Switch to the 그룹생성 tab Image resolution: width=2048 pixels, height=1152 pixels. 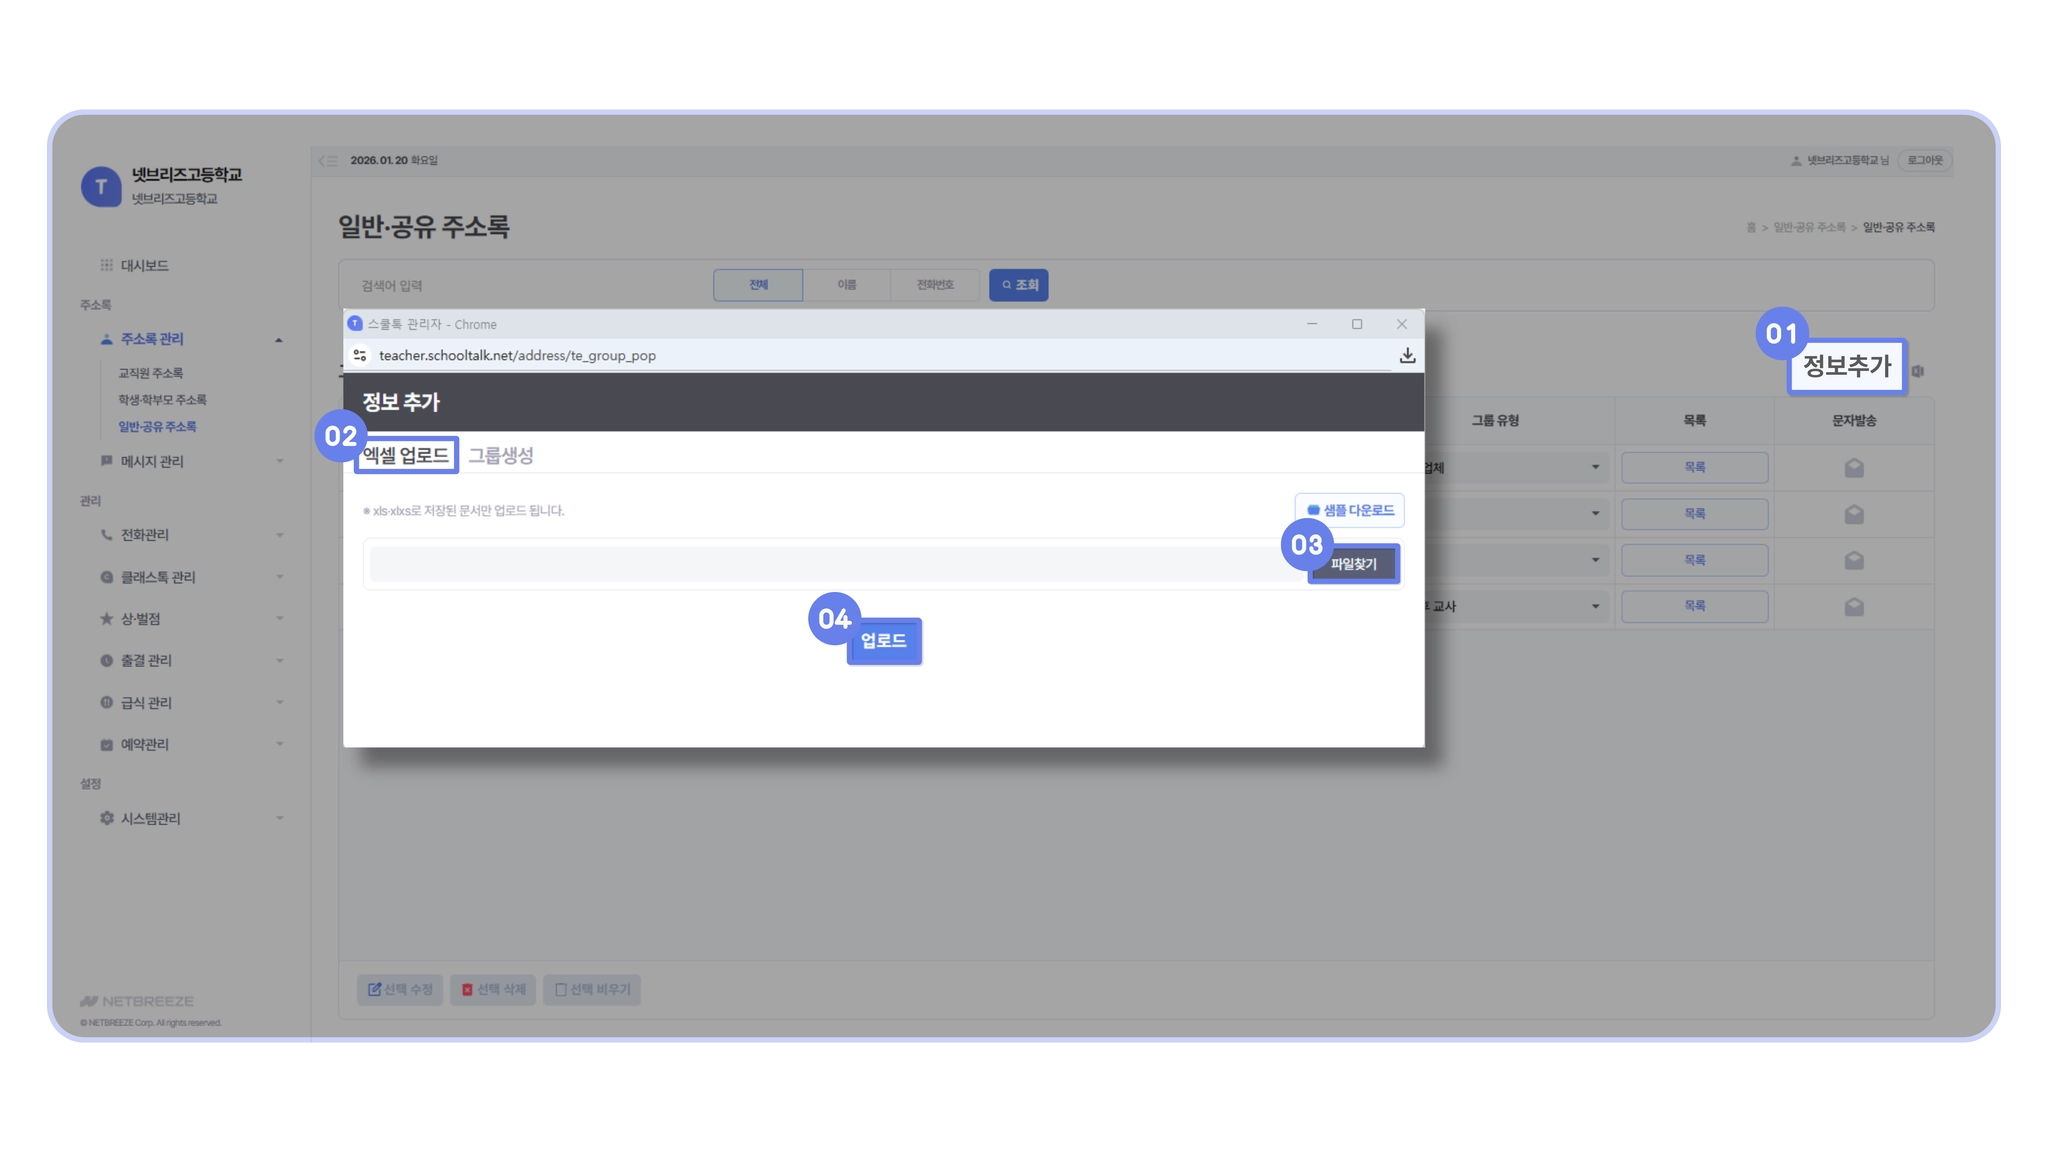tap(501, 456)
